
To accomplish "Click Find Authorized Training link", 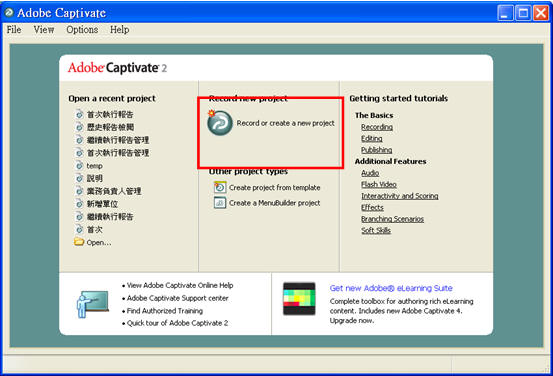I will tap(165, 311).
